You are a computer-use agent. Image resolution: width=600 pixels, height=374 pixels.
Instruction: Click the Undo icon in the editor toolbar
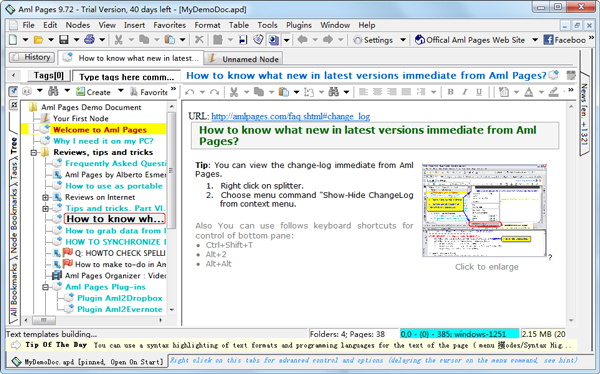pos(189,92)
